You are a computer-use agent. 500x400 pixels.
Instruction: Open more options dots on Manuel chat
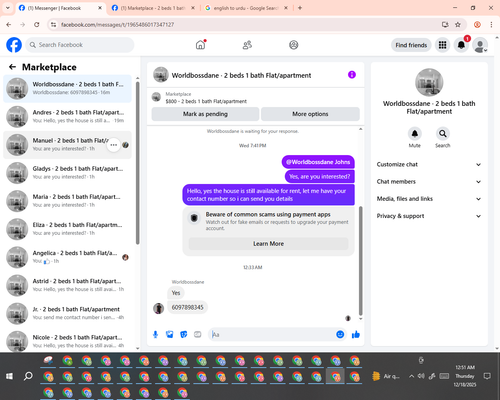114,145
